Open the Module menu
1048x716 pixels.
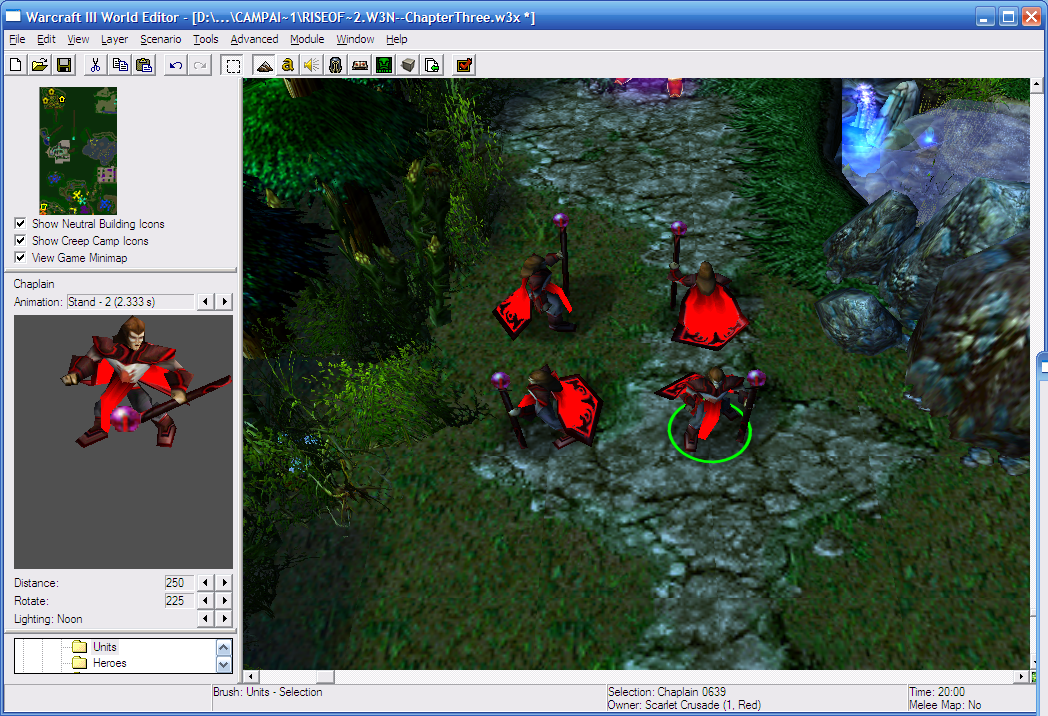tap(307, 39)
